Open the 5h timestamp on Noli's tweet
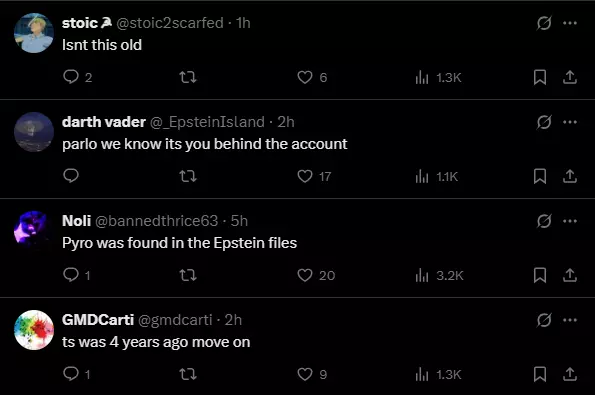 click(x=239, y=221)
